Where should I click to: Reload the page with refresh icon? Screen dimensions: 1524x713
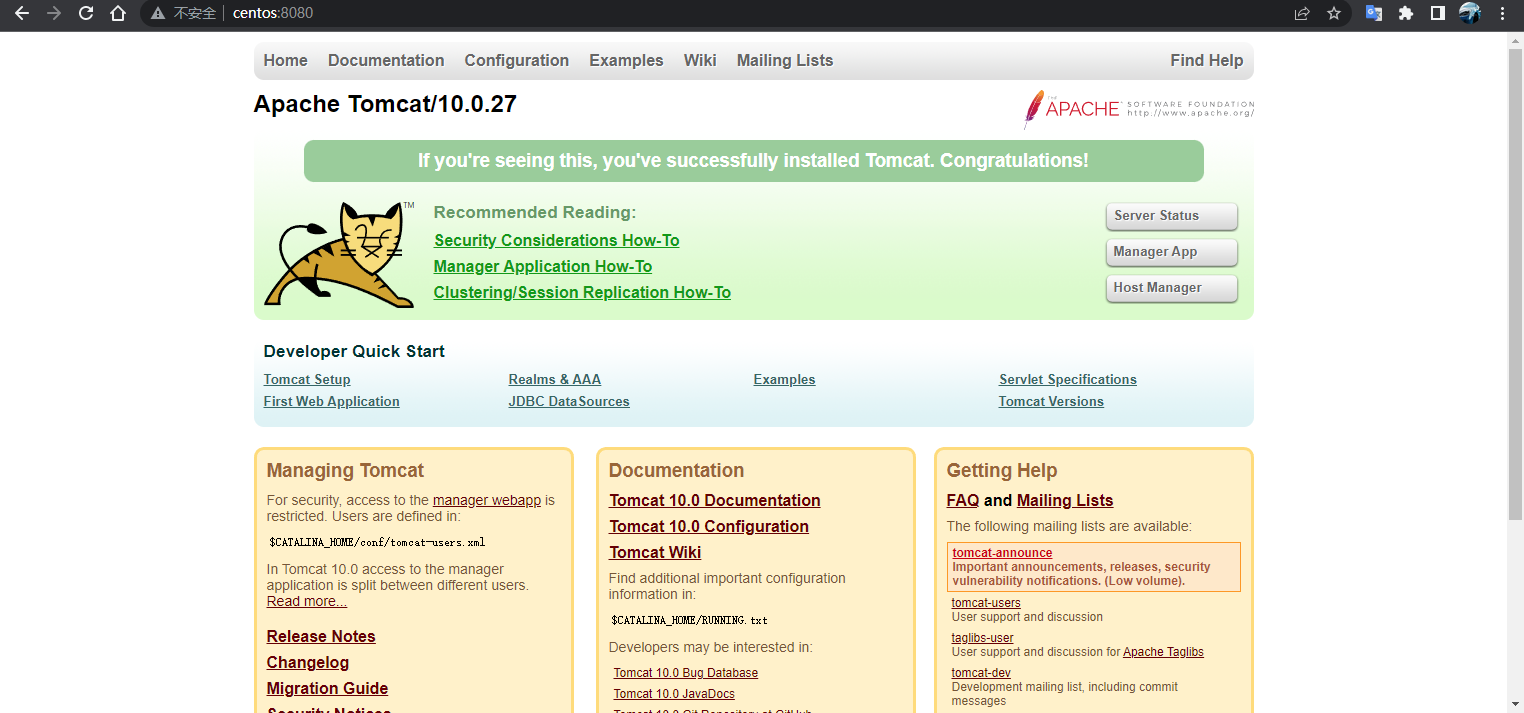(x=86, y=14)
